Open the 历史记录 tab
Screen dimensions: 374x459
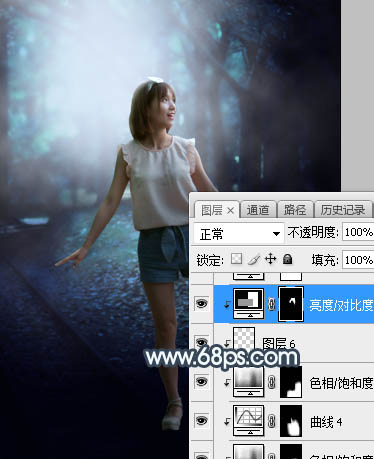(x=343, y=210)
